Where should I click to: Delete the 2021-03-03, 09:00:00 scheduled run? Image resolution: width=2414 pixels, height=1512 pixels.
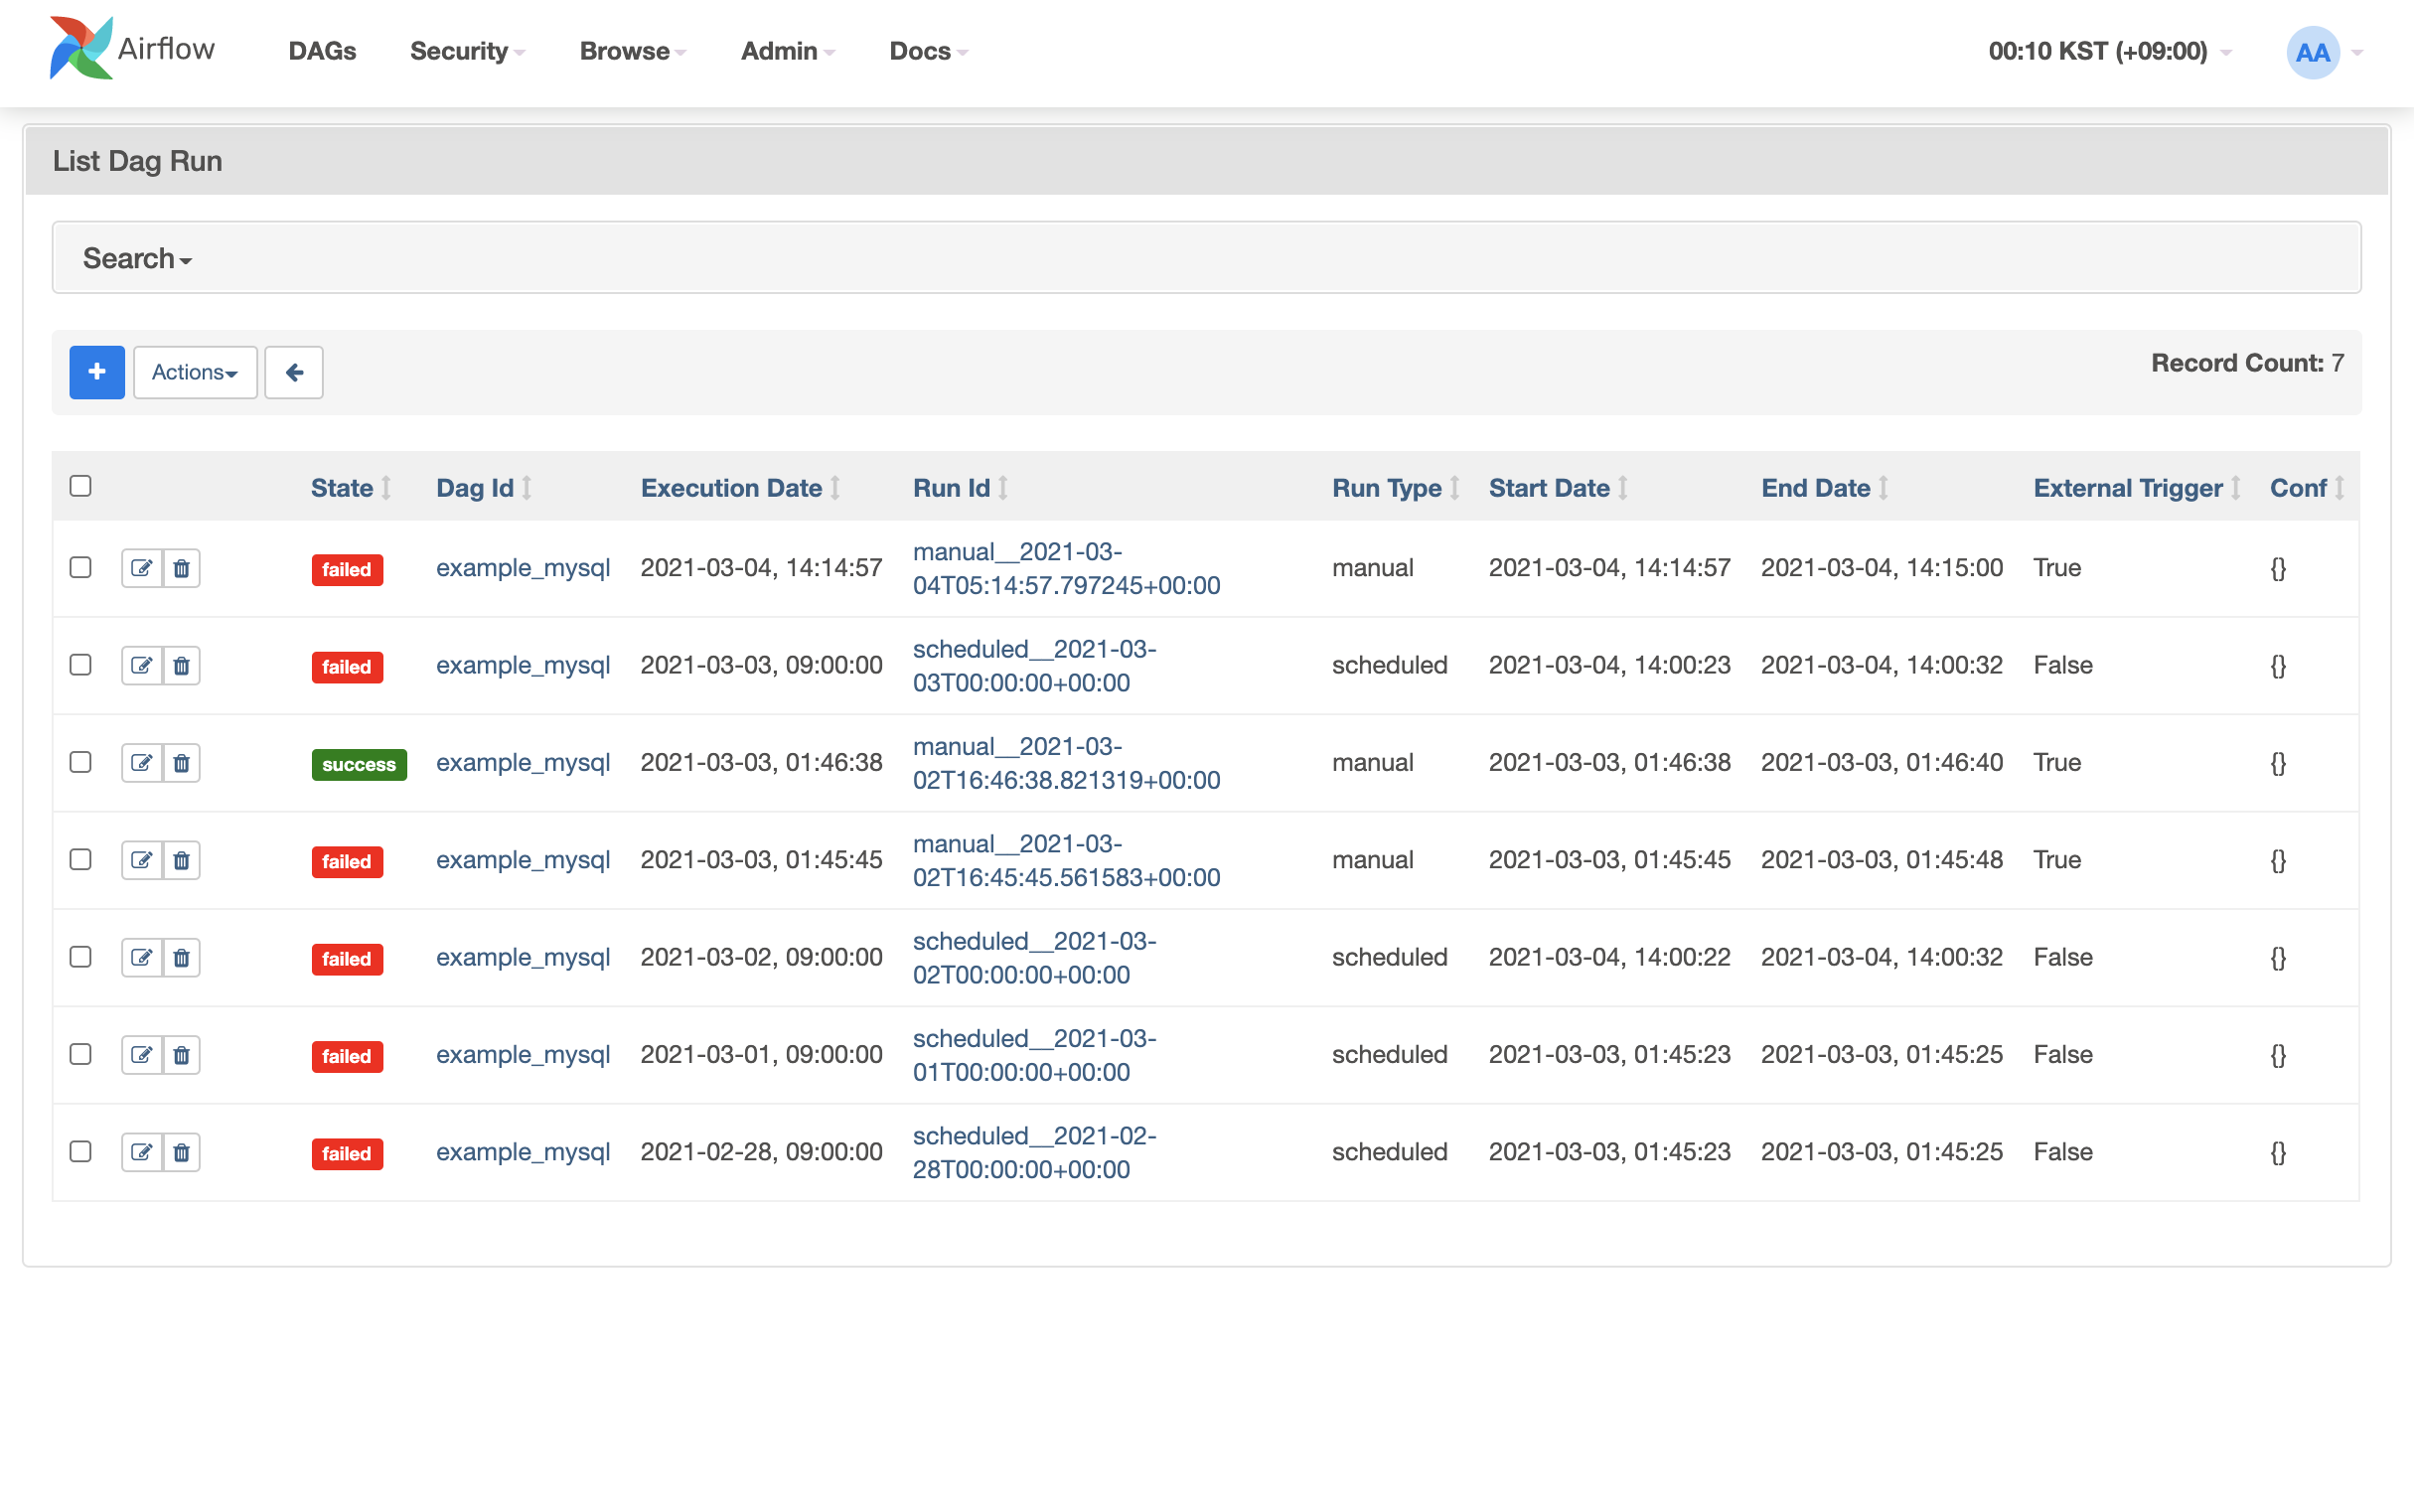[x=181, y=665]
